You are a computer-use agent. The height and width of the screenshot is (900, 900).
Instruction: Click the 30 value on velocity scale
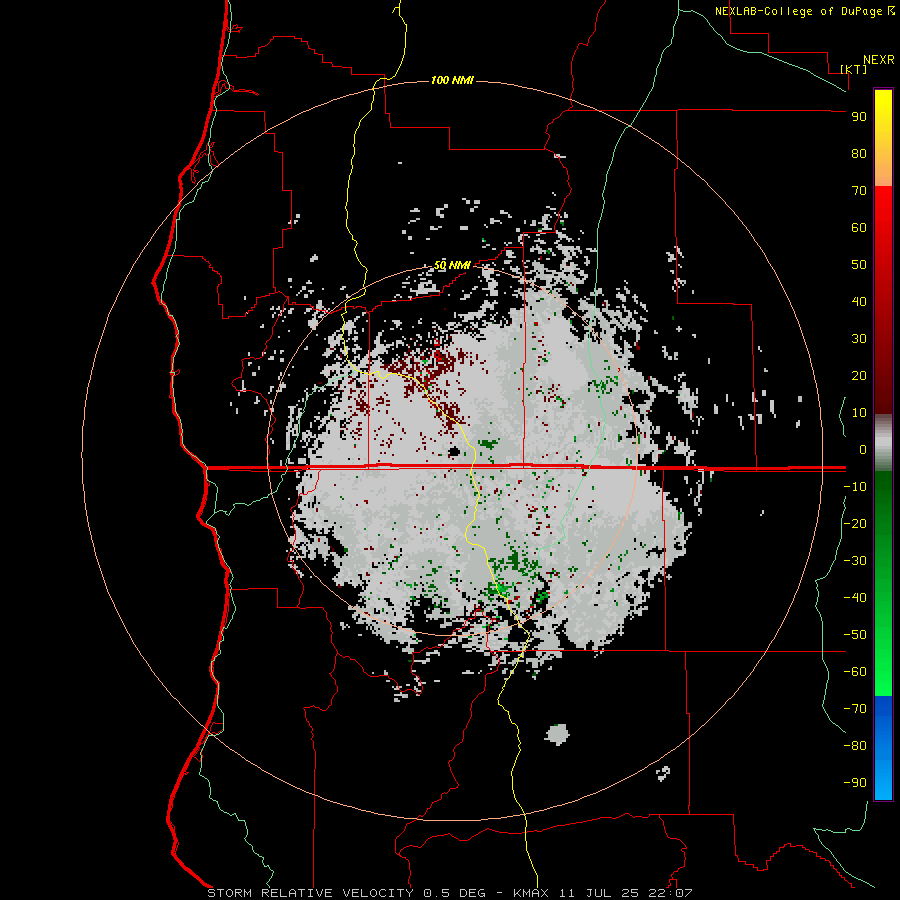coord(859,339)
